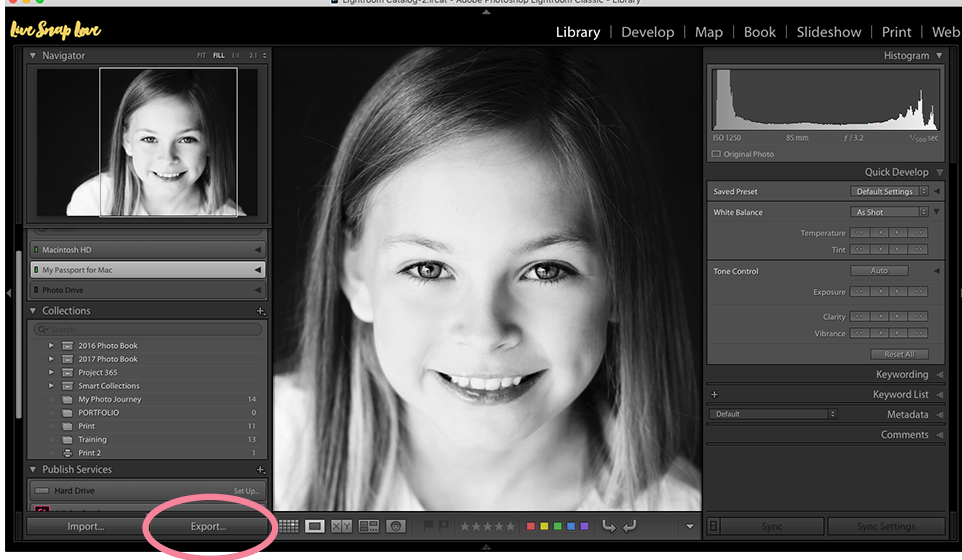Apply purple color label
Screen dimensions: 962x560
(584, 526)
